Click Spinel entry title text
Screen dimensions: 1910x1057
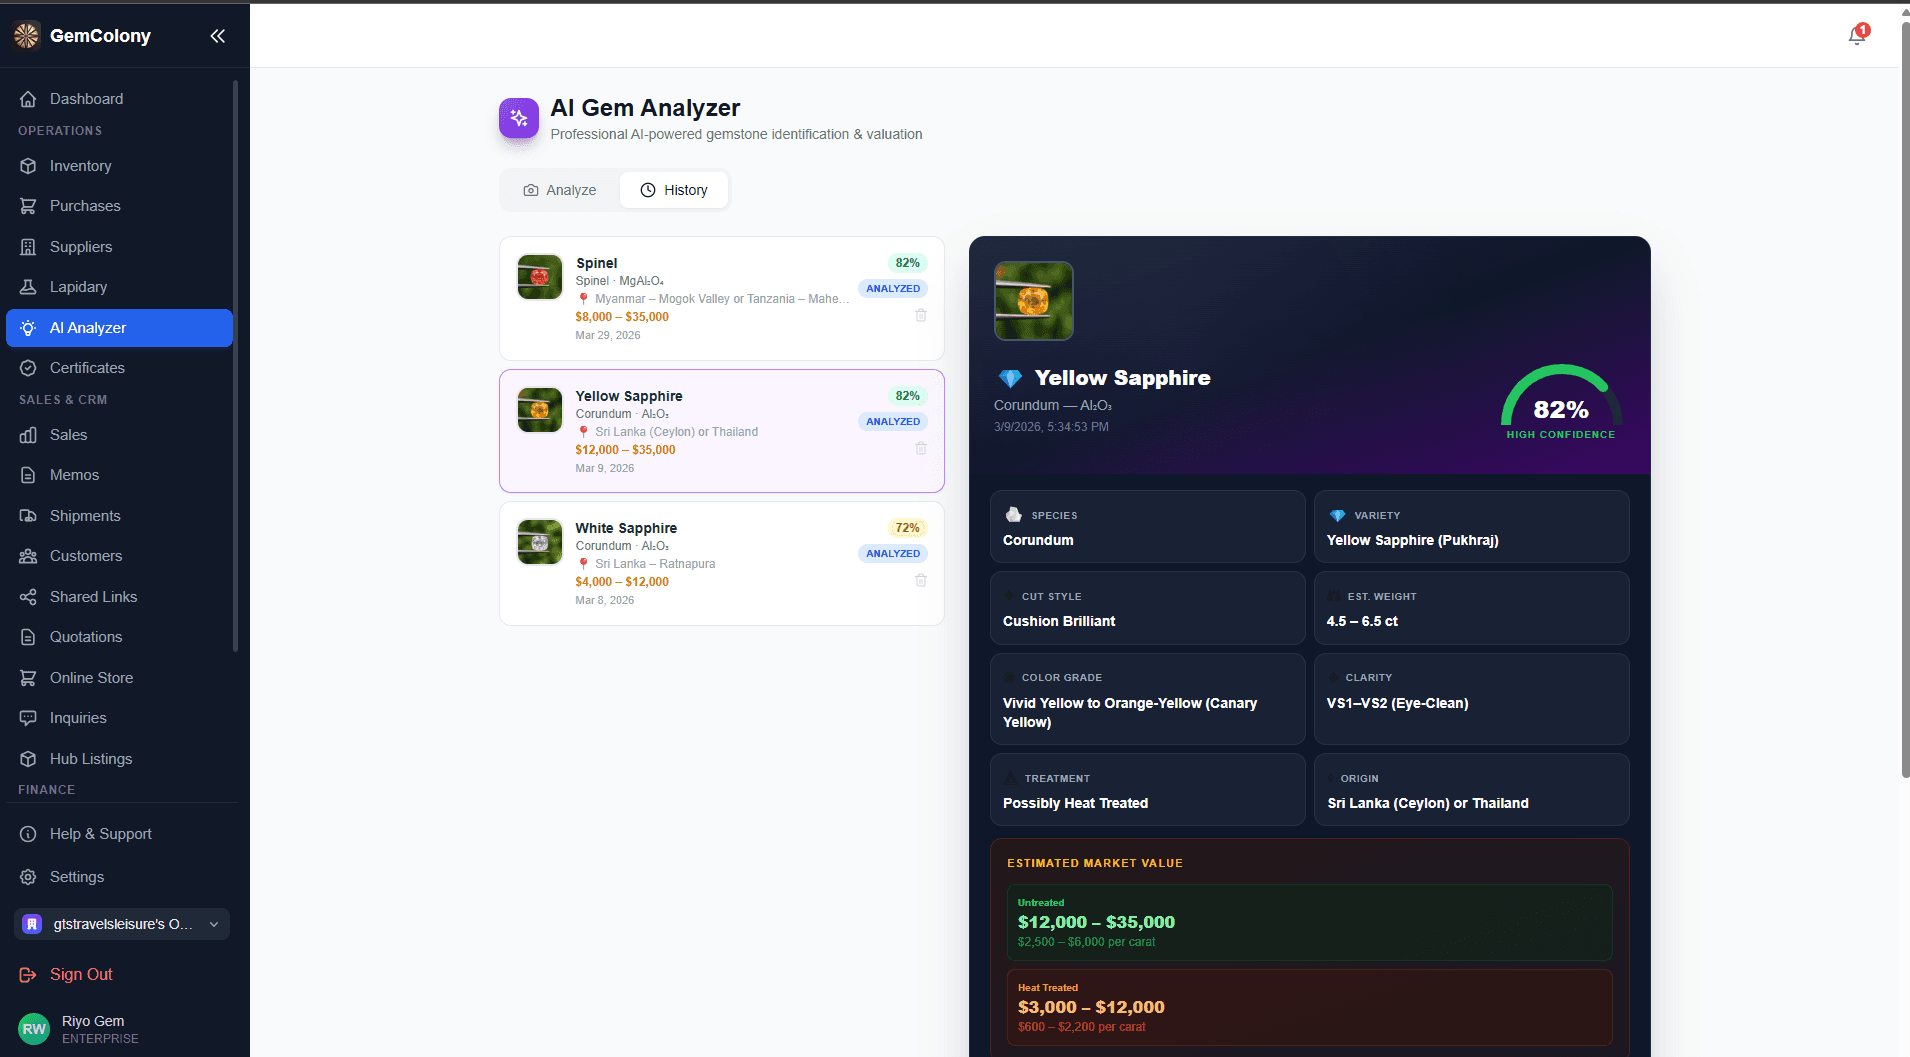(597, 263)
